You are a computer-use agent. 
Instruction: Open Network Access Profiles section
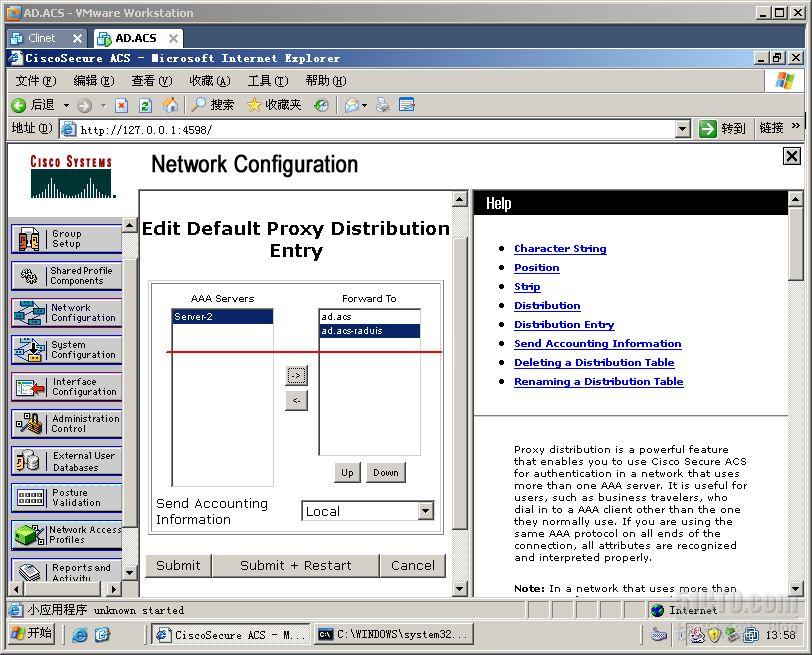point(66,535)
